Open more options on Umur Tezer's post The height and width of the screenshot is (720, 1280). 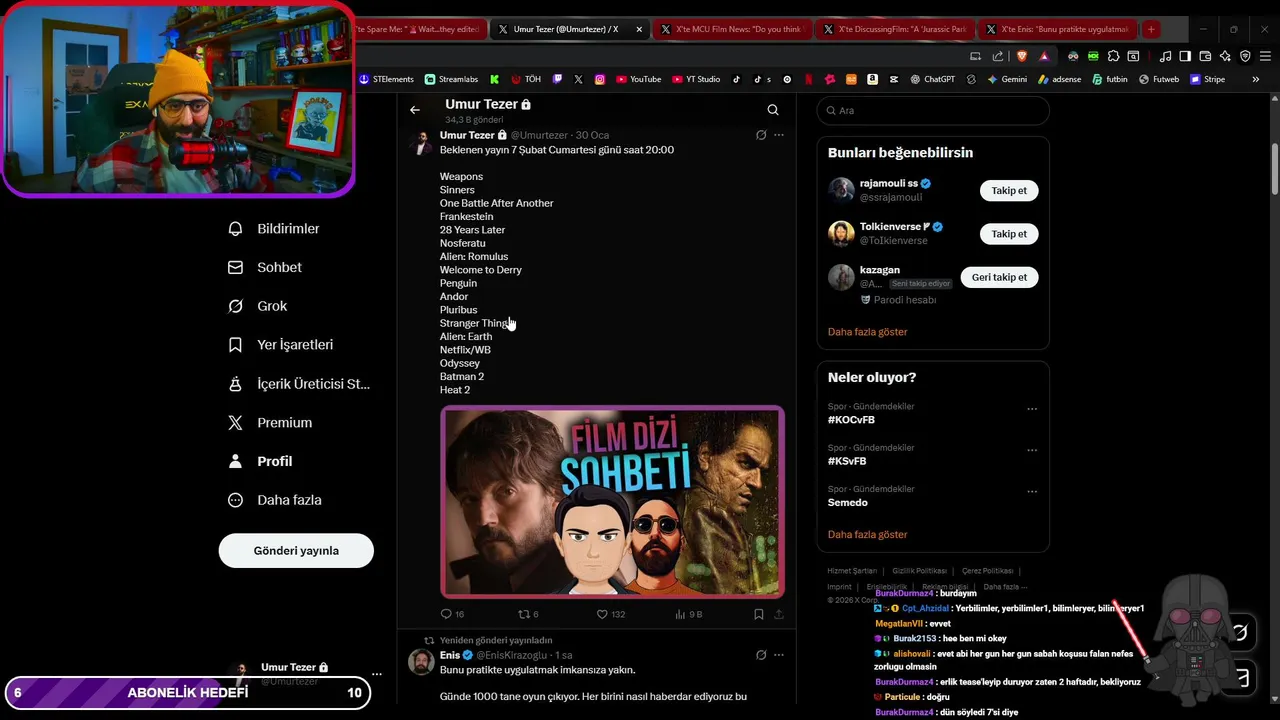point(779,135)
